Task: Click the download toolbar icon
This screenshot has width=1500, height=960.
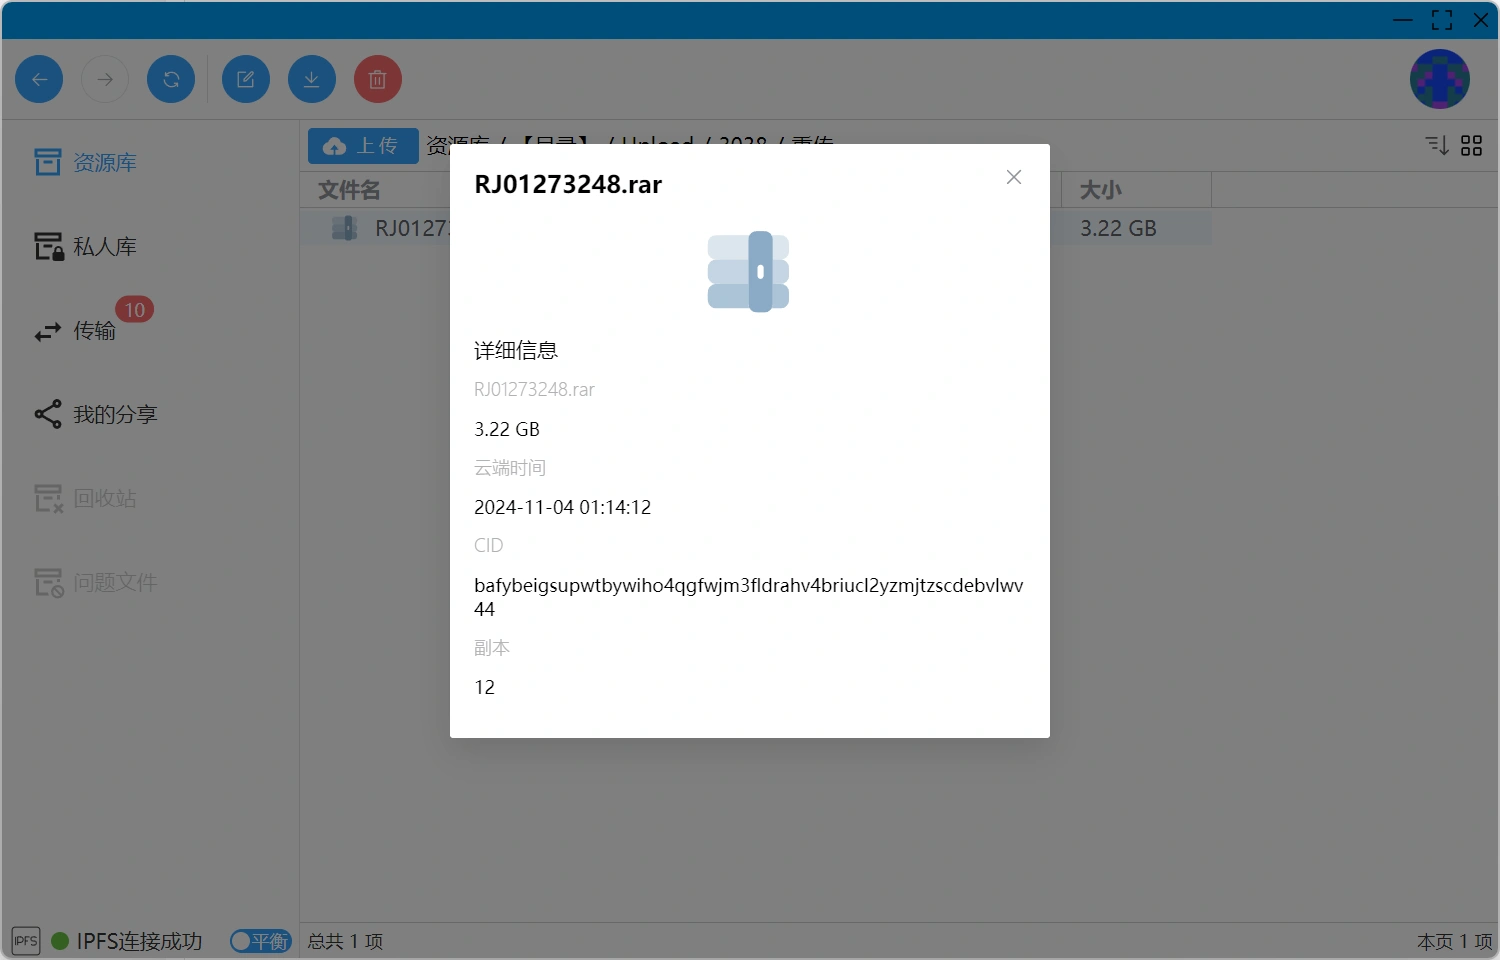Action: [x=312, y=79]
